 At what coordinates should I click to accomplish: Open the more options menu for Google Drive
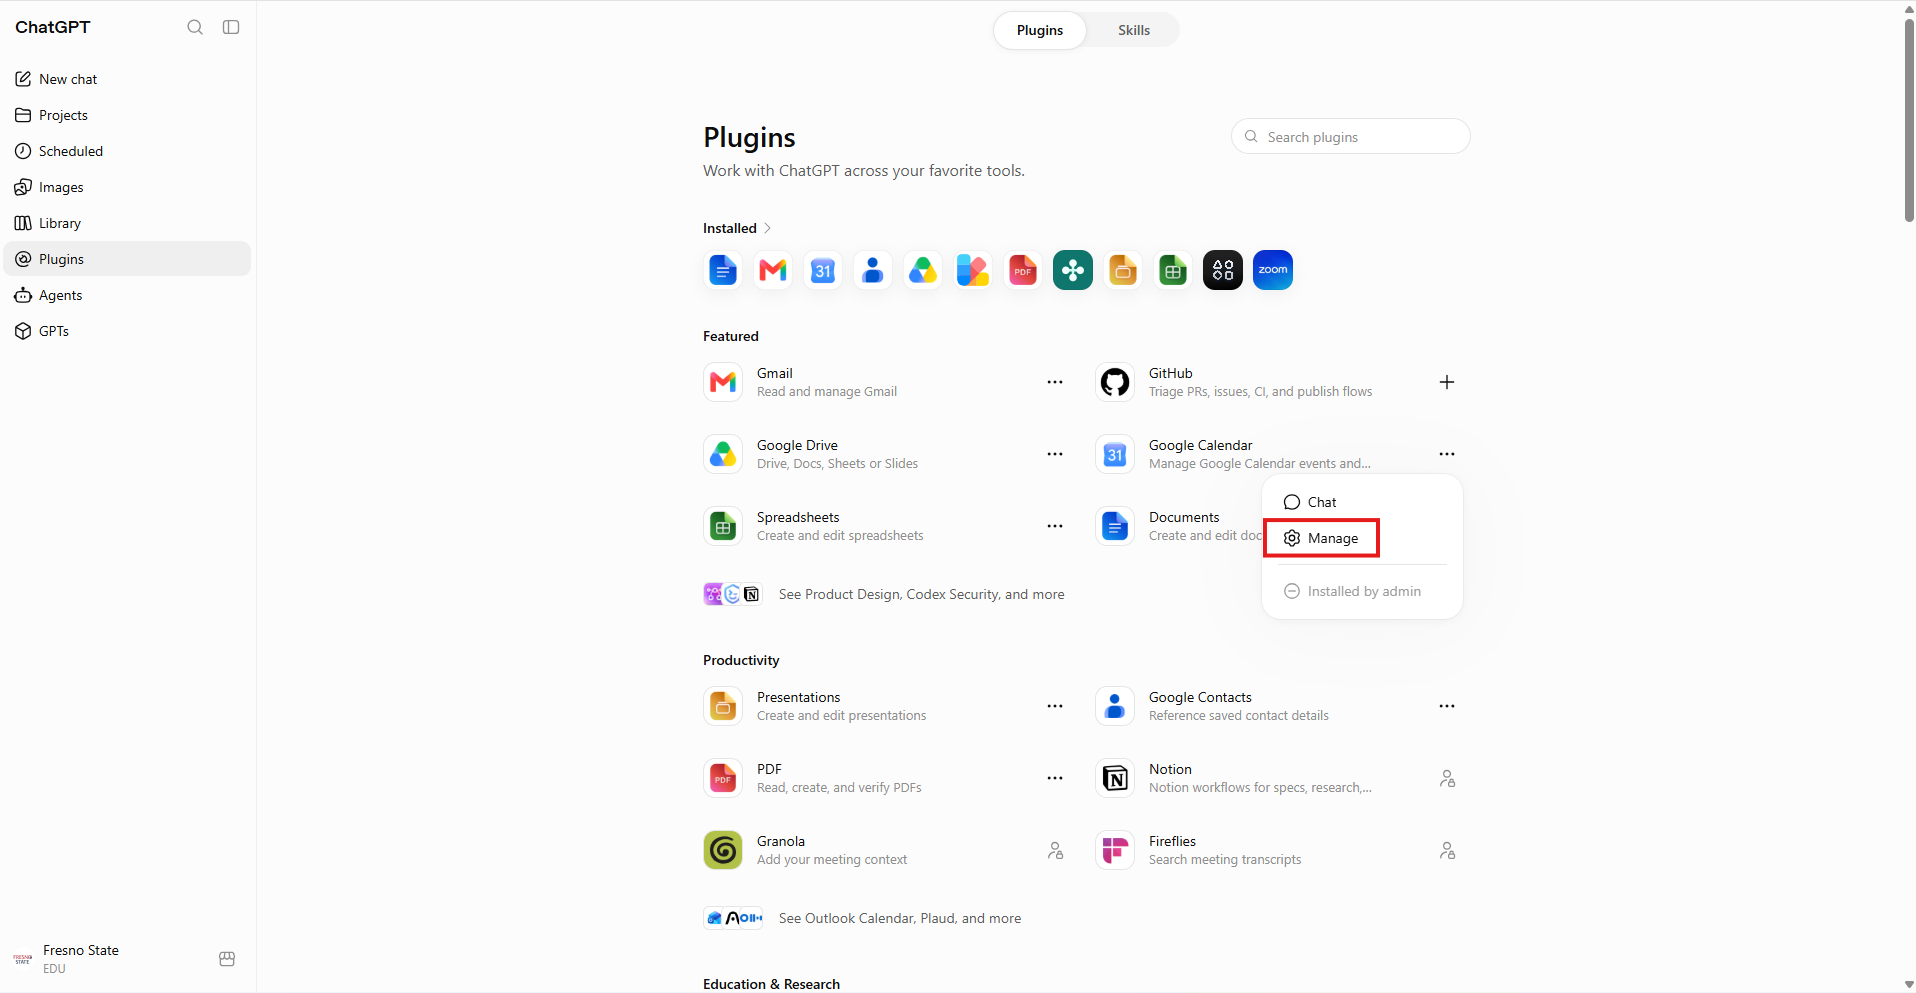(1055, 454)
